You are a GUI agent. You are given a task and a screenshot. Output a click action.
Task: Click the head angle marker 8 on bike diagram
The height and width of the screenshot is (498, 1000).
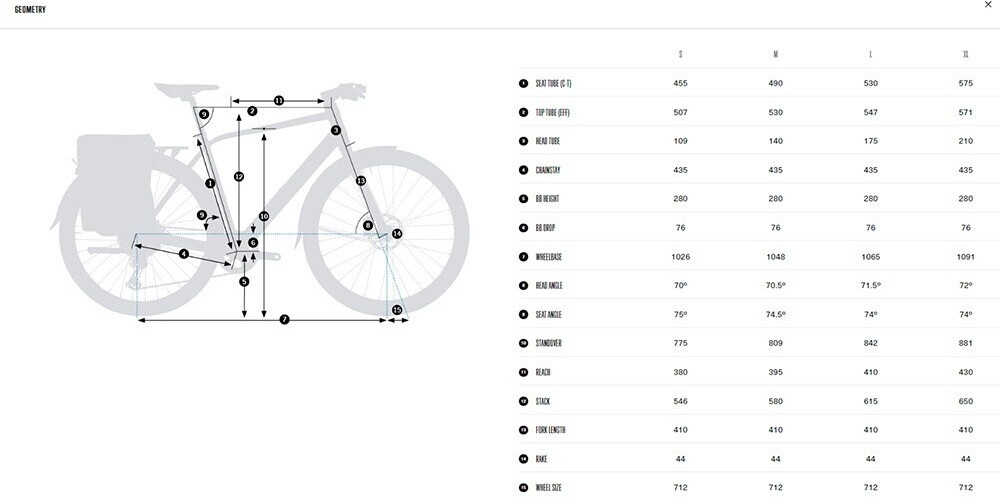[367, 225]
